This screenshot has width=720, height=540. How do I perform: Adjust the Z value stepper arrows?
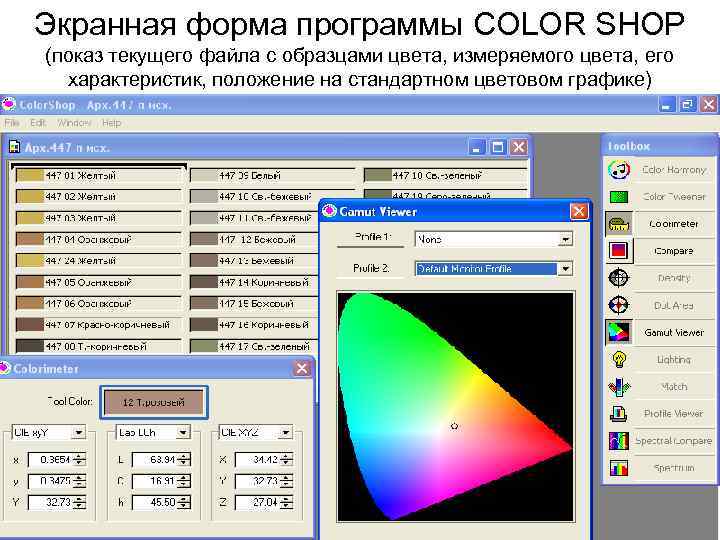(x=287, y=502)
